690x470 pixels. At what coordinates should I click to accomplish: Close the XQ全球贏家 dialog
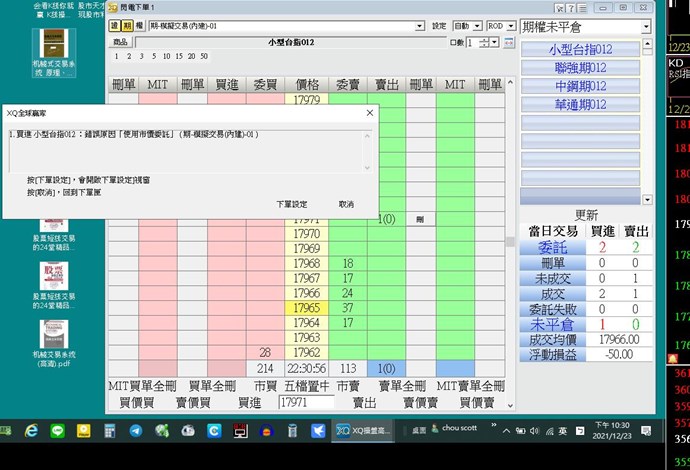pos(369,113)
